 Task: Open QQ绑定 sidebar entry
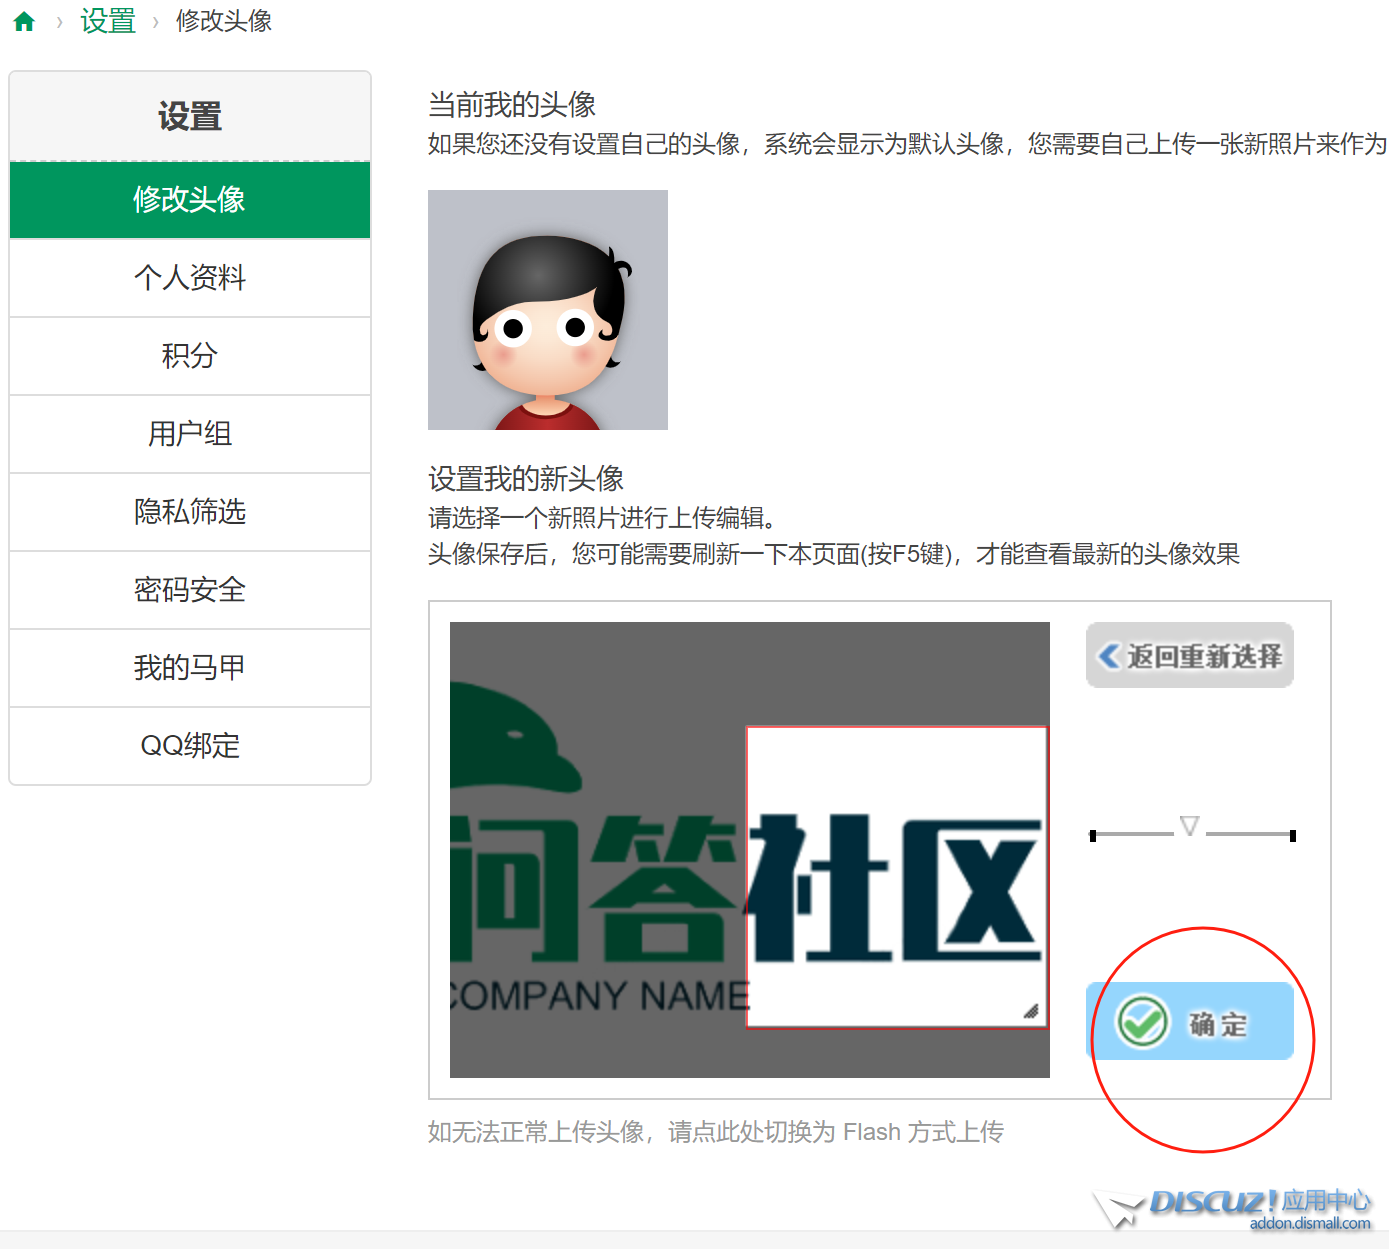[190, 746]
